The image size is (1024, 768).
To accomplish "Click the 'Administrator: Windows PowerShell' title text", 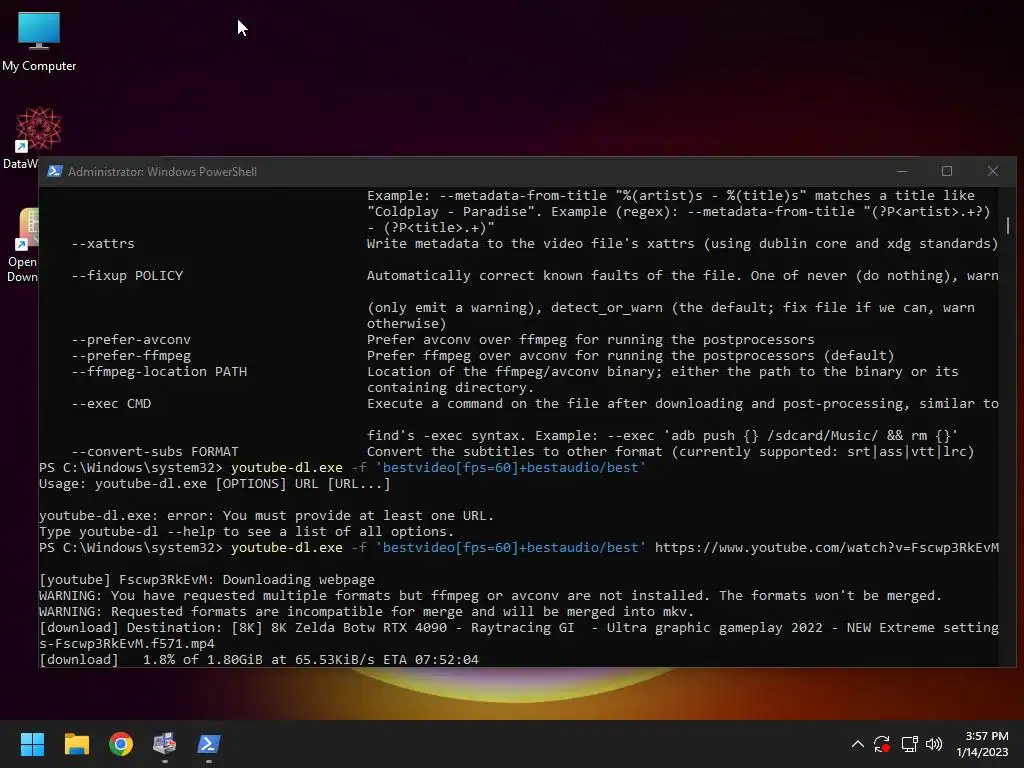I will (x=162, y=172).
